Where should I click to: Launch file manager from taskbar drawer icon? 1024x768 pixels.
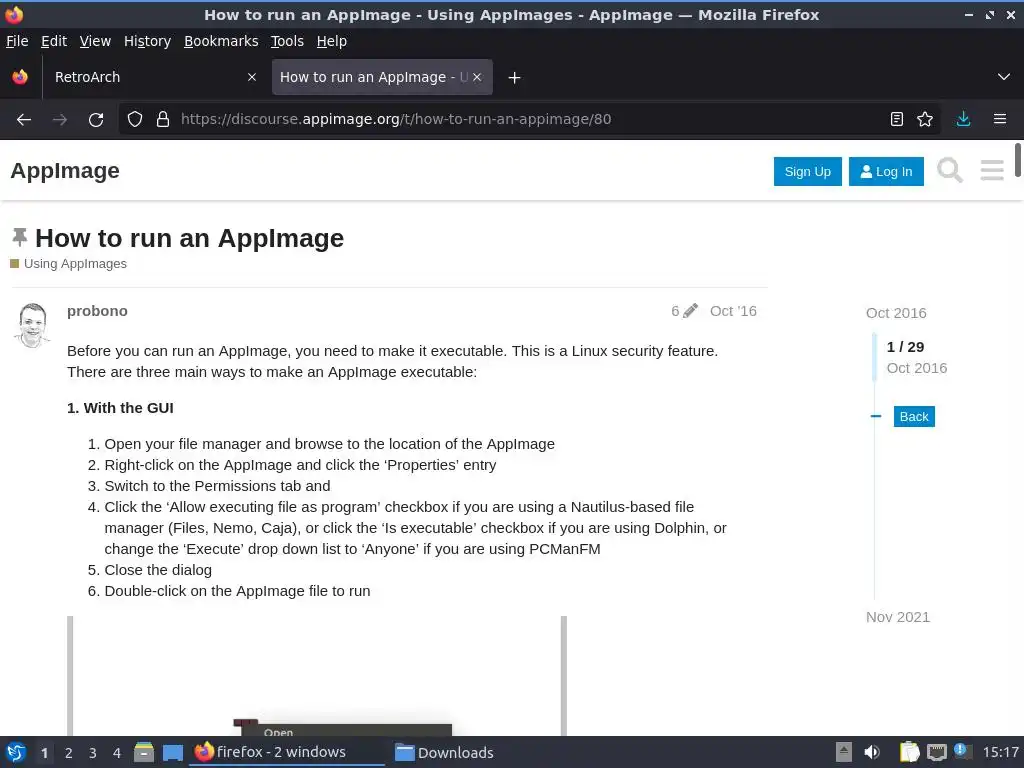click(x=144, y=752)
